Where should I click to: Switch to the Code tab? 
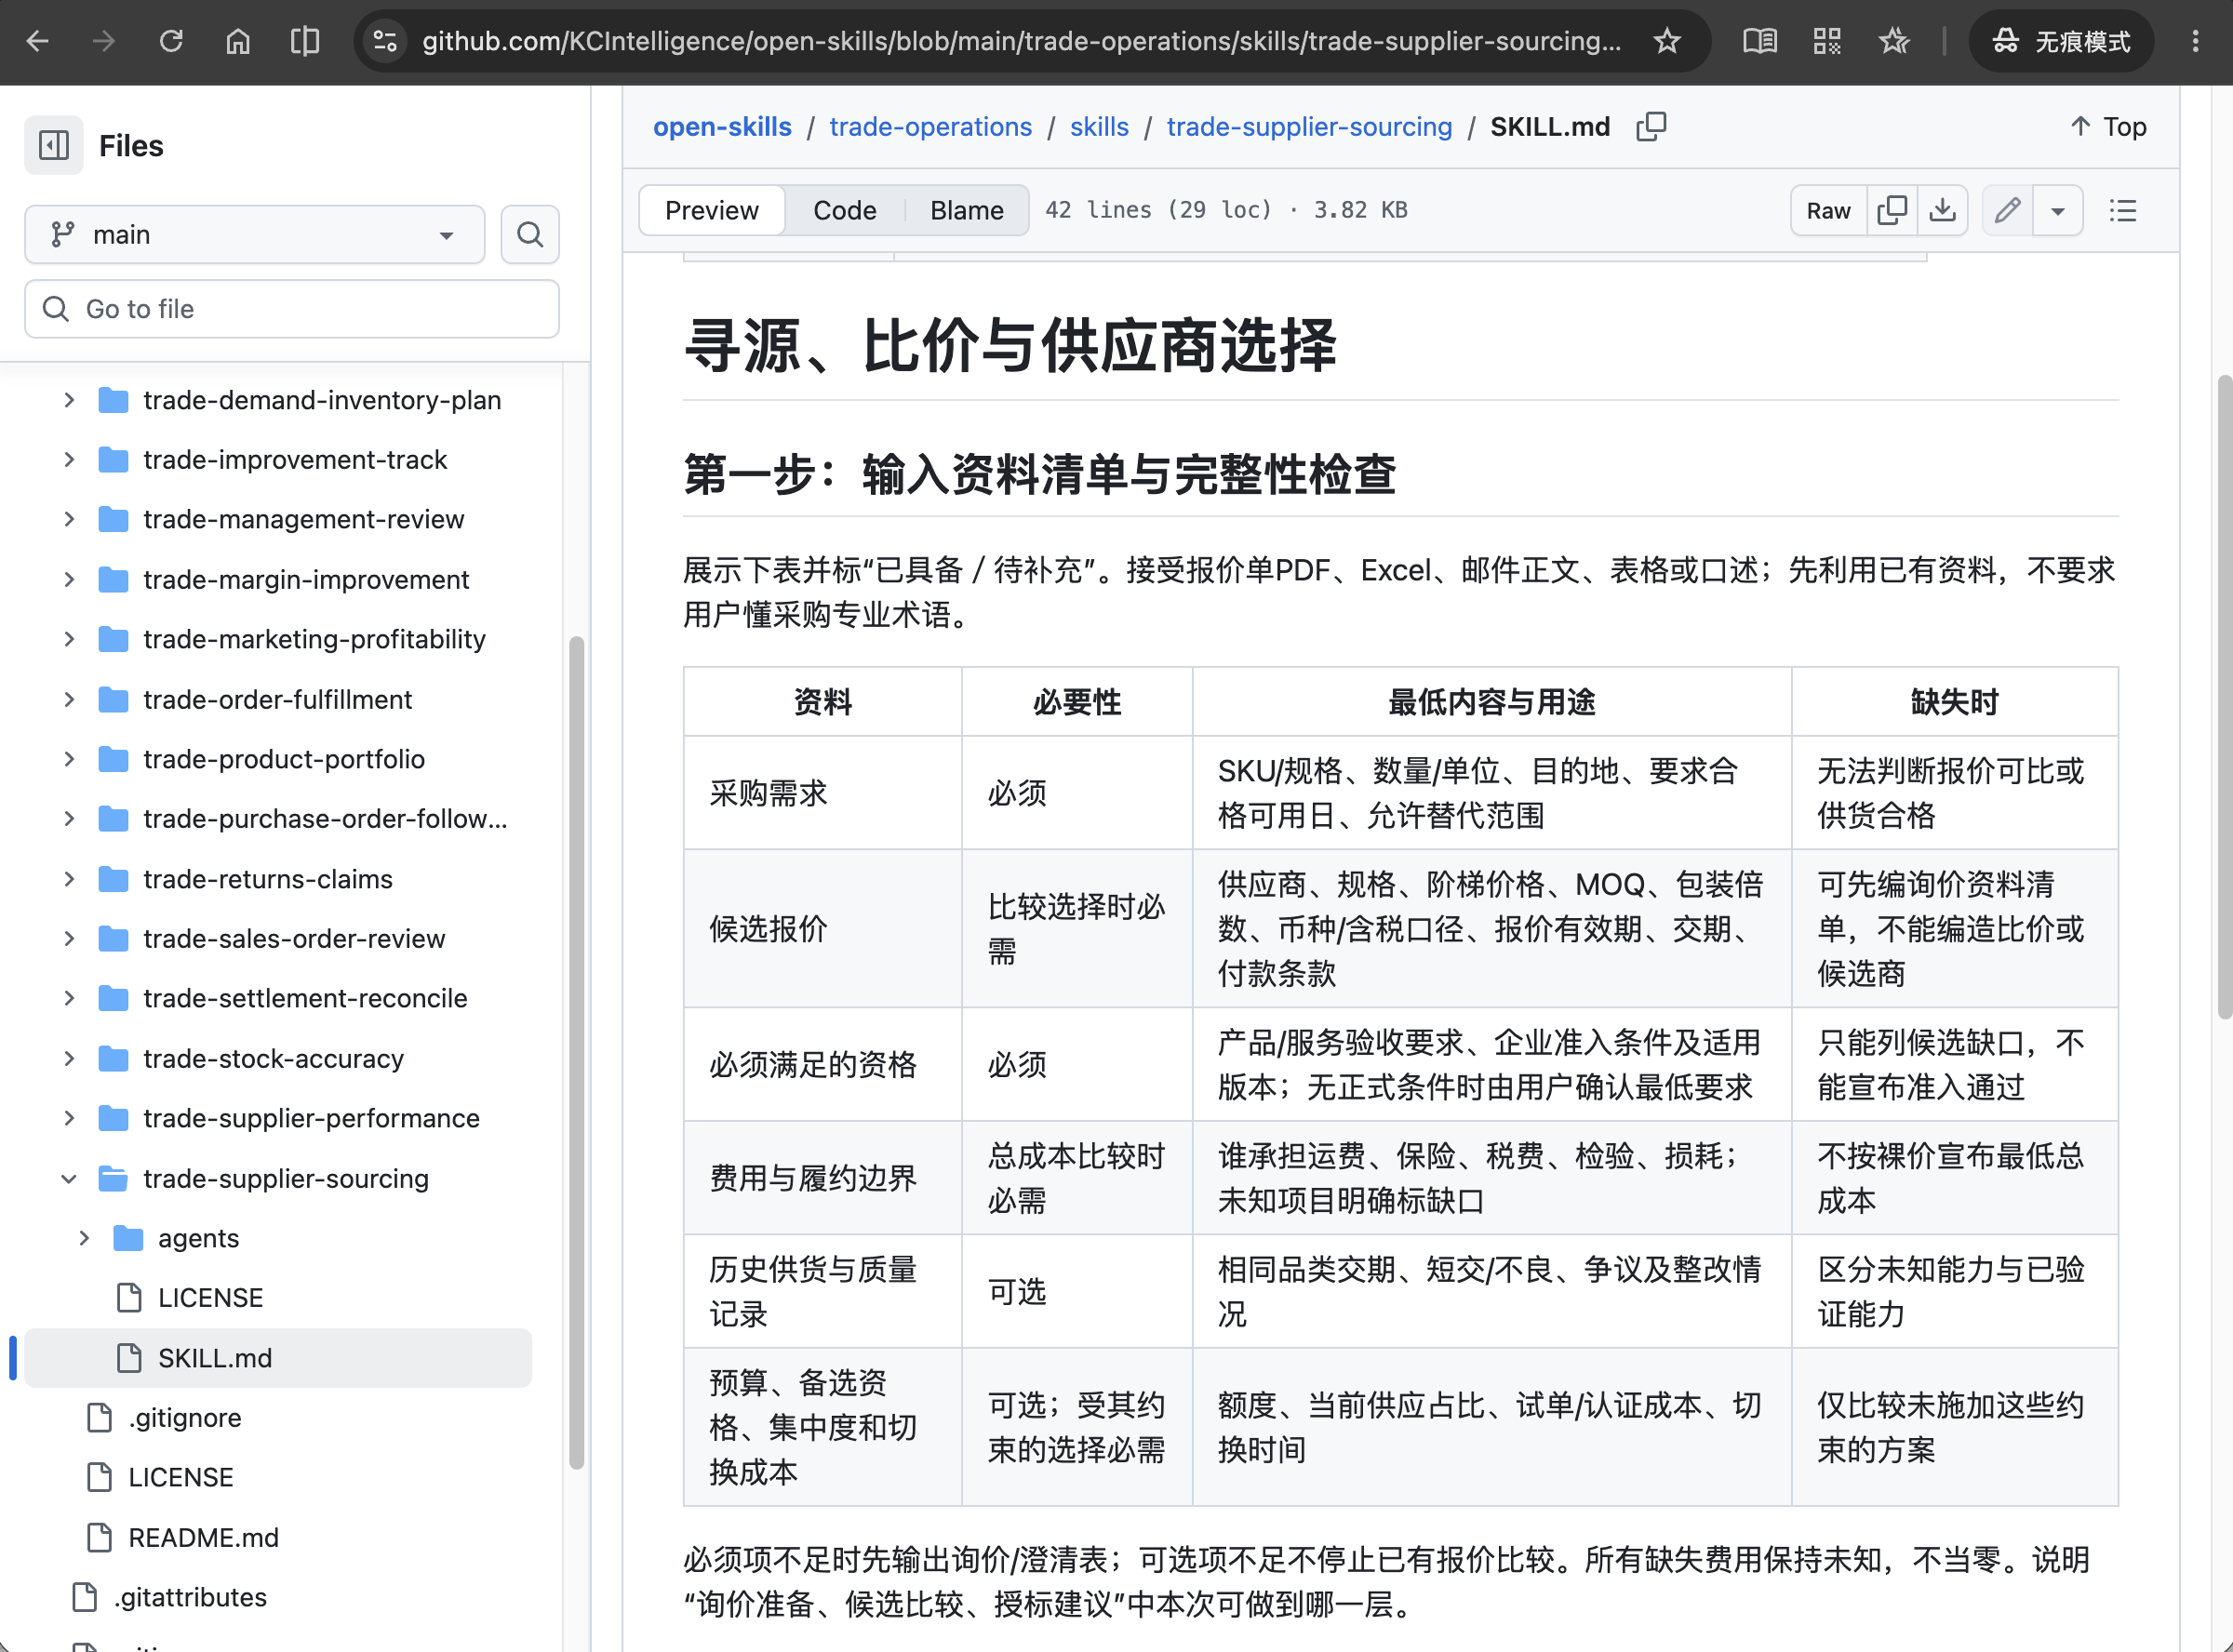845,211
